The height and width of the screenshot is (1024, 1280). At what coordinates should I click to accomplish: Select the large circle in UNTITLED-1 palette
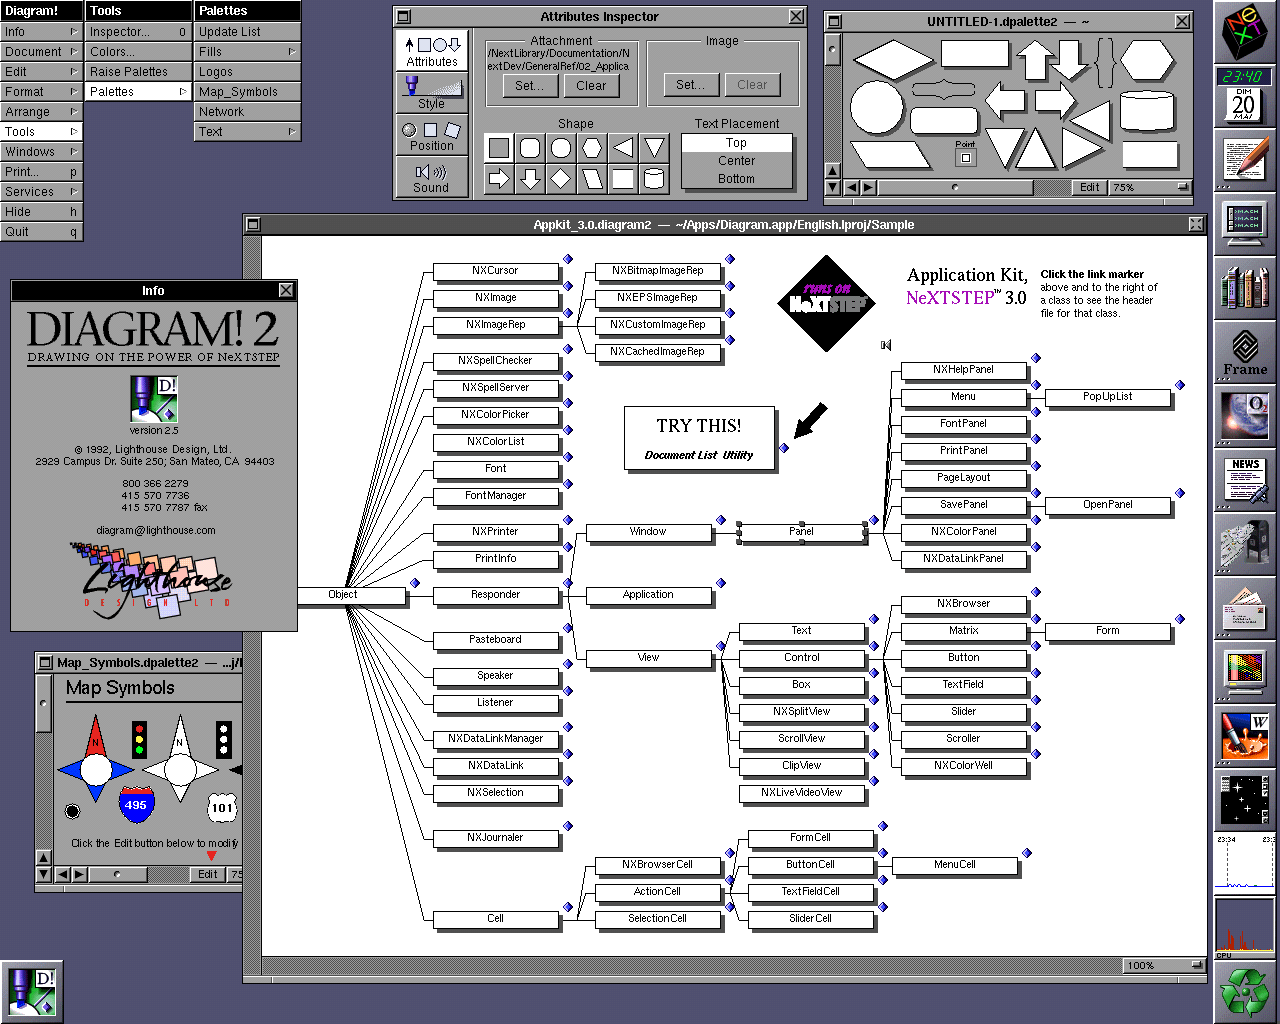[877, 107]
